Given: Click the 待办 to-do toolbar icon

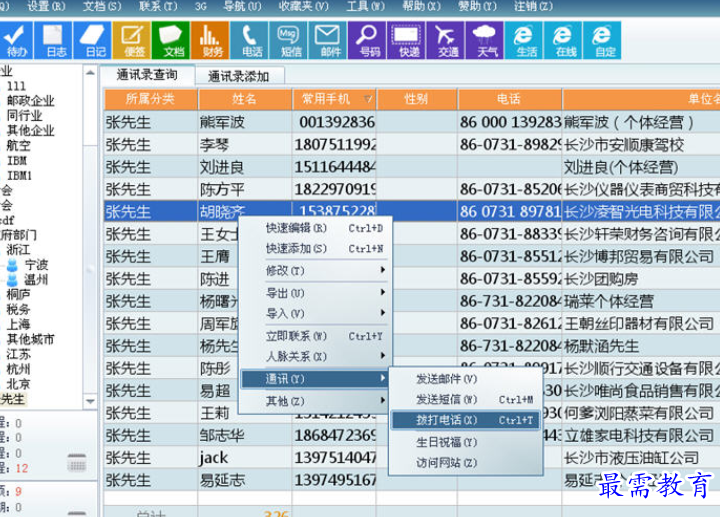Looking at the screenshot, I should pos(17,40).
